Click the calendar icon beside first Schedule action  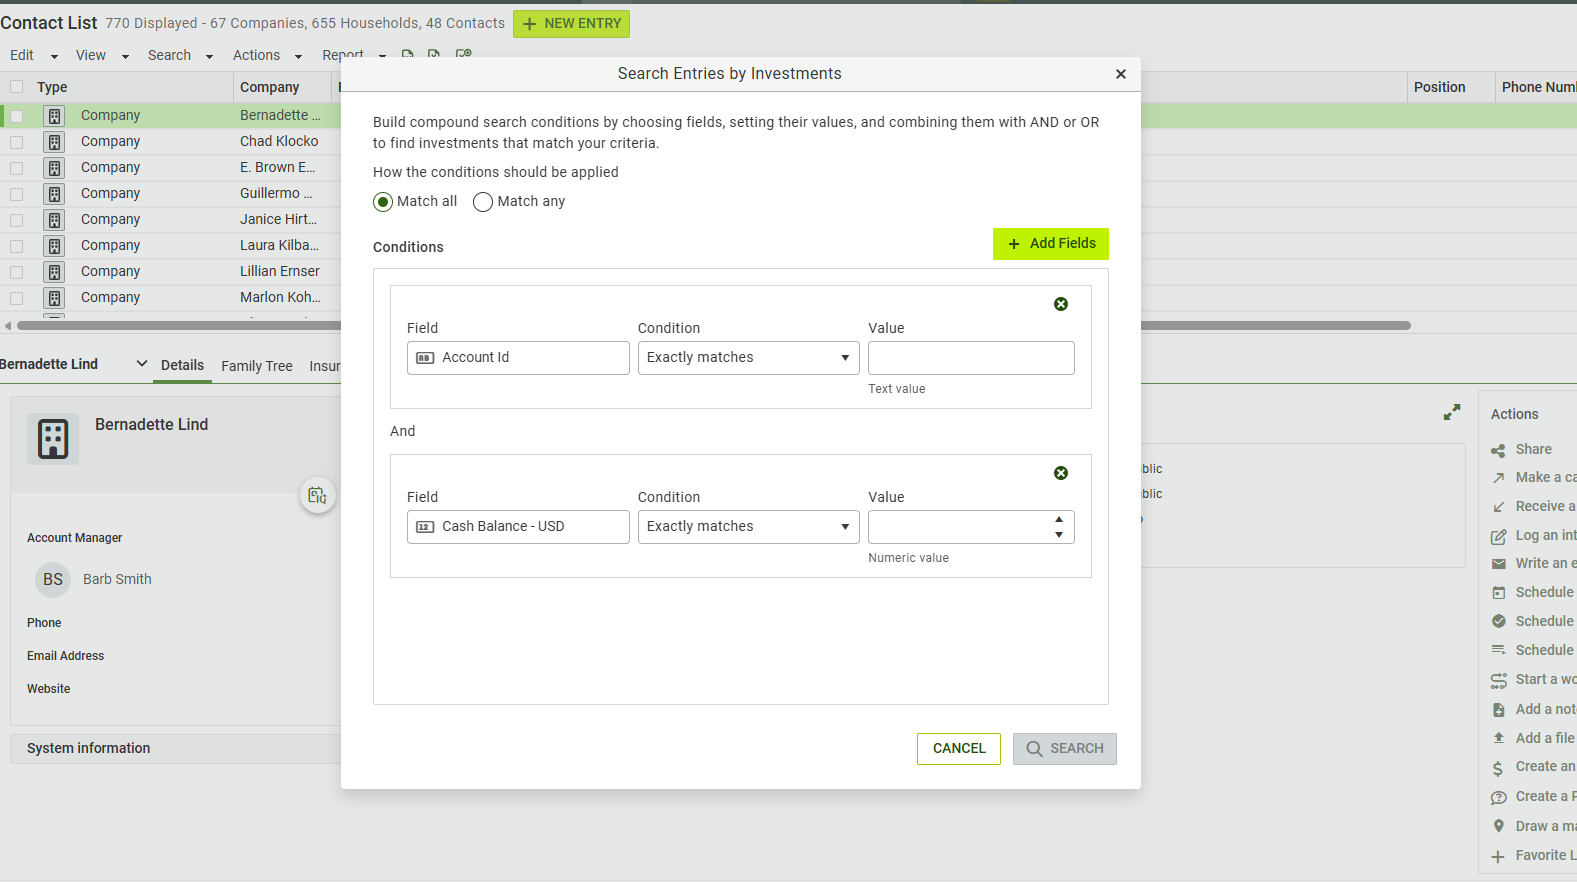pos(1498,593)
